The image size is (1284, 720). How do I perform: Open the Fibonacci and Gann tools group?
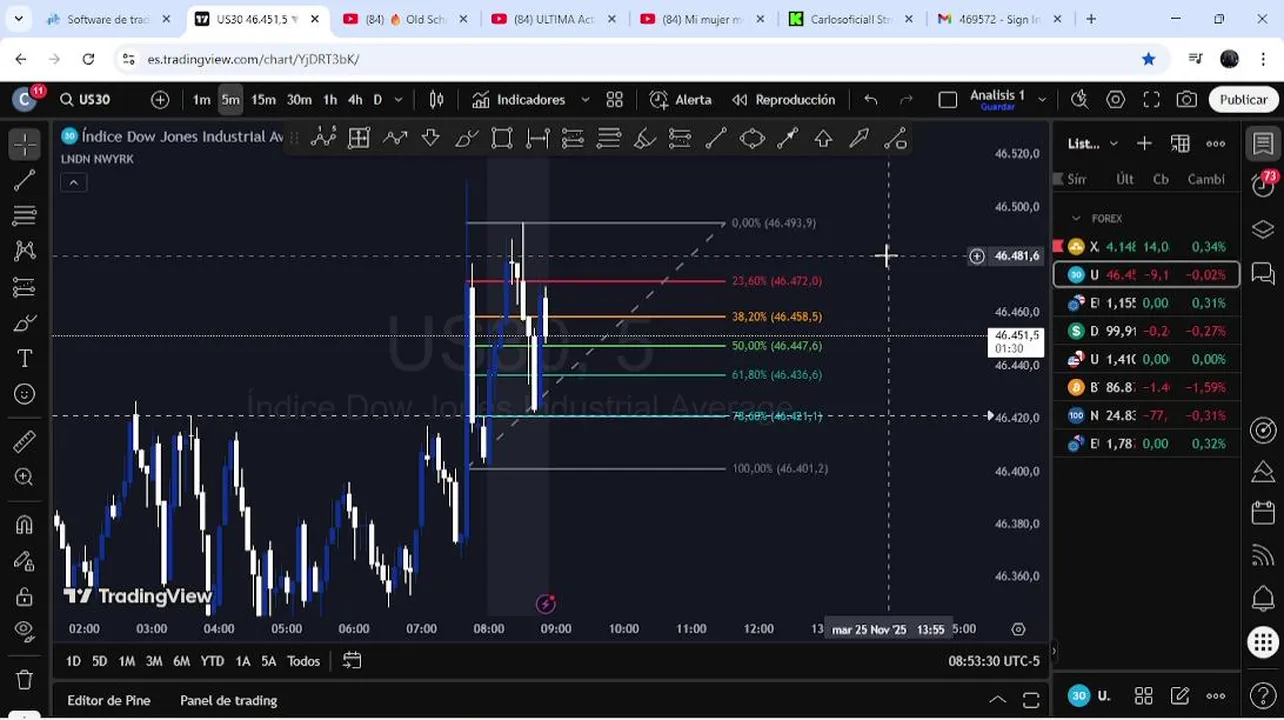click(25, 215)
